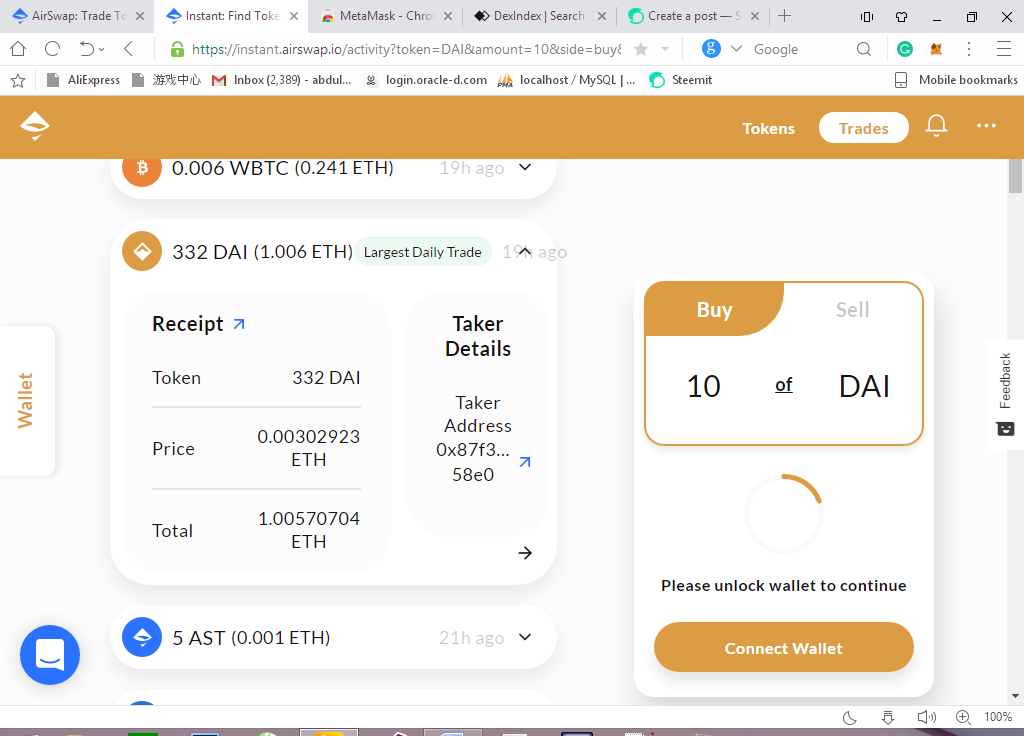Viewport: 1024px width, 736px height.
Task: Open the Wallet side panel
Action: click(x=26, y=400)
